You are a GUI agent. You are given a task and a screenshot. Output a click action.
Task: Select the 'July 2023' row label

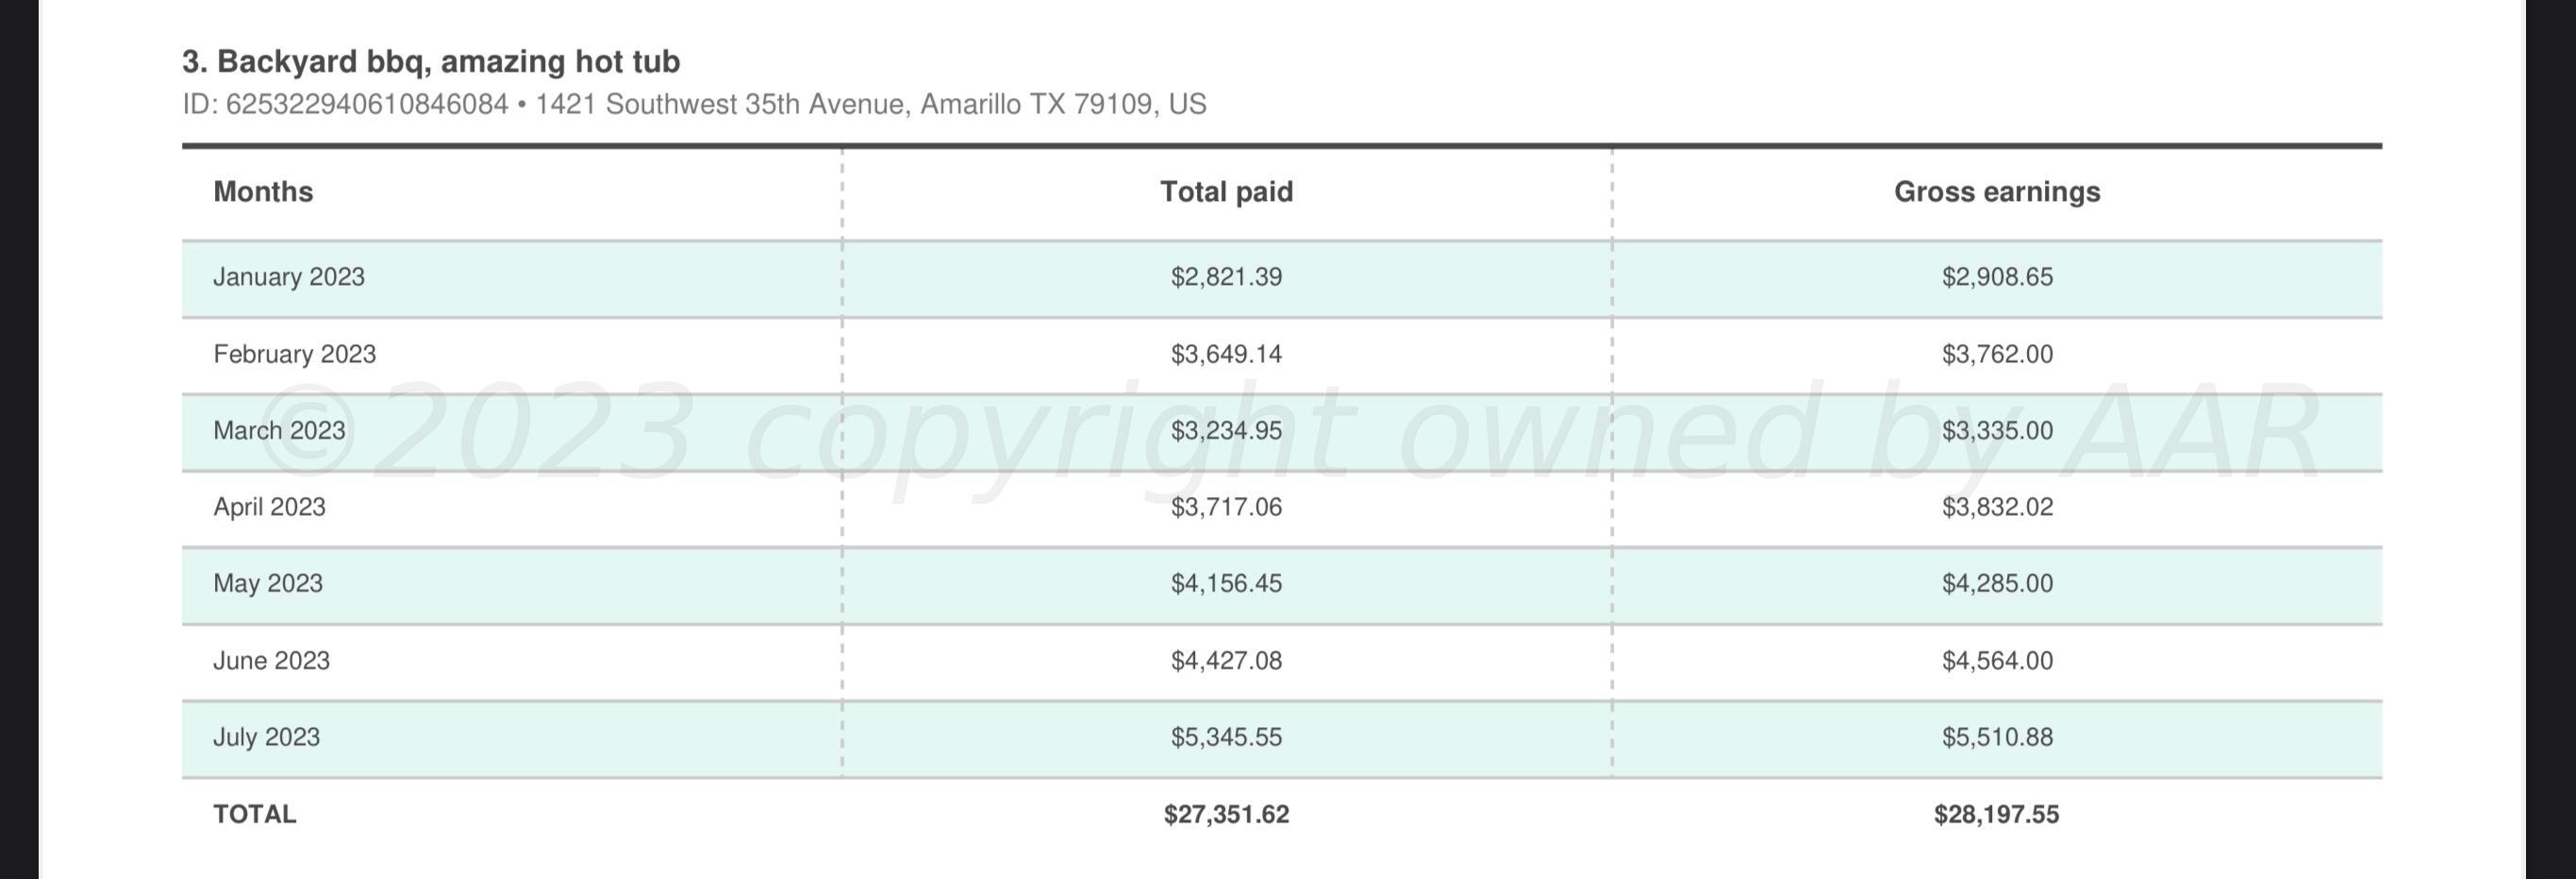coord(266,737)
